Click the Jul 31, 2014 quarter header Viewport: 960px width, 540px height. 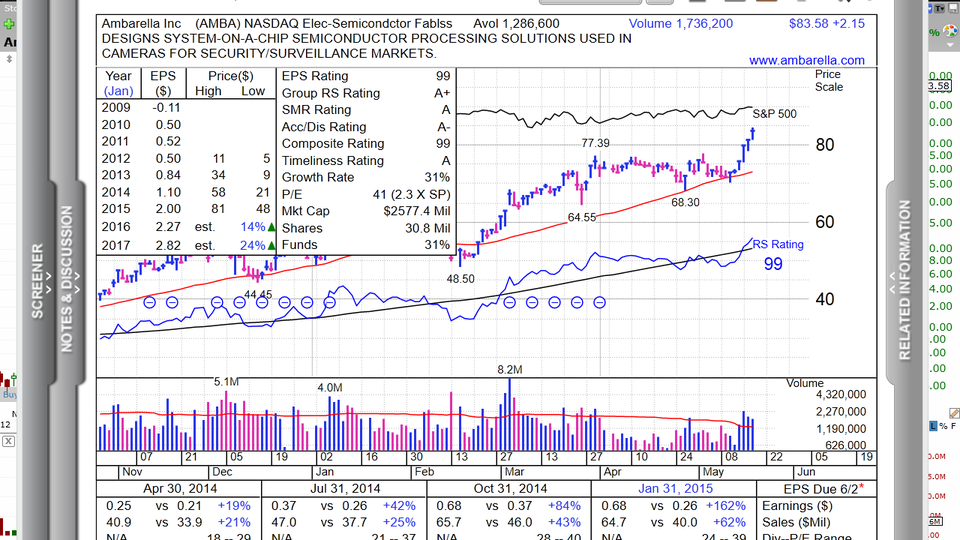coord(345,489)
